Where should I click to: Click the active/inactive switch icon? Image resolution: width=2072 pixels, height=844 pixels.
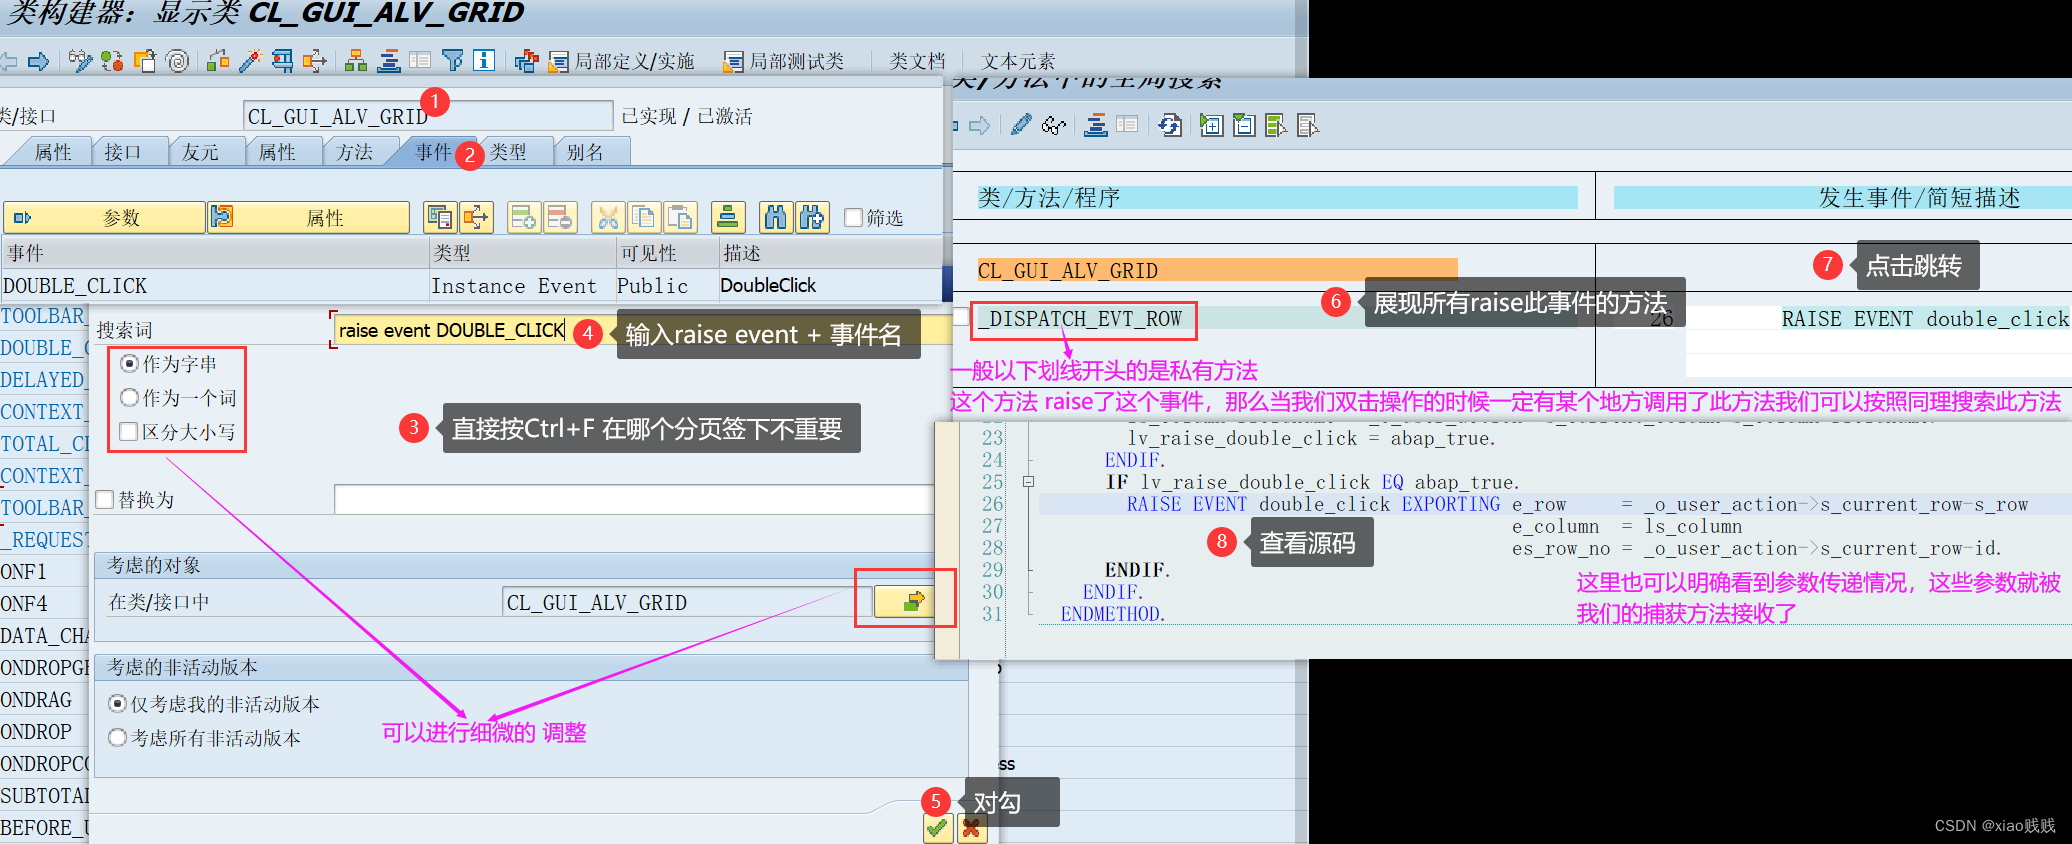(x=112, y=62)
